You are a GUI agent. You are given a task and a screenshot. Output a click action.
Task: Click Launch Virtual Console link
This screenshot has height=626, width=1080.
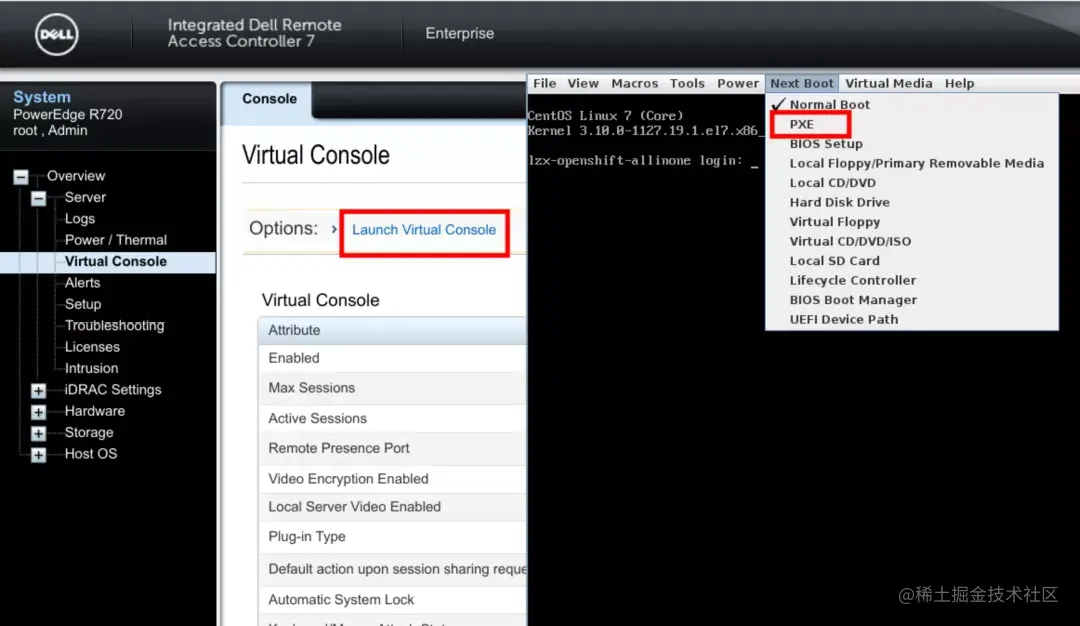pos(424,230)
